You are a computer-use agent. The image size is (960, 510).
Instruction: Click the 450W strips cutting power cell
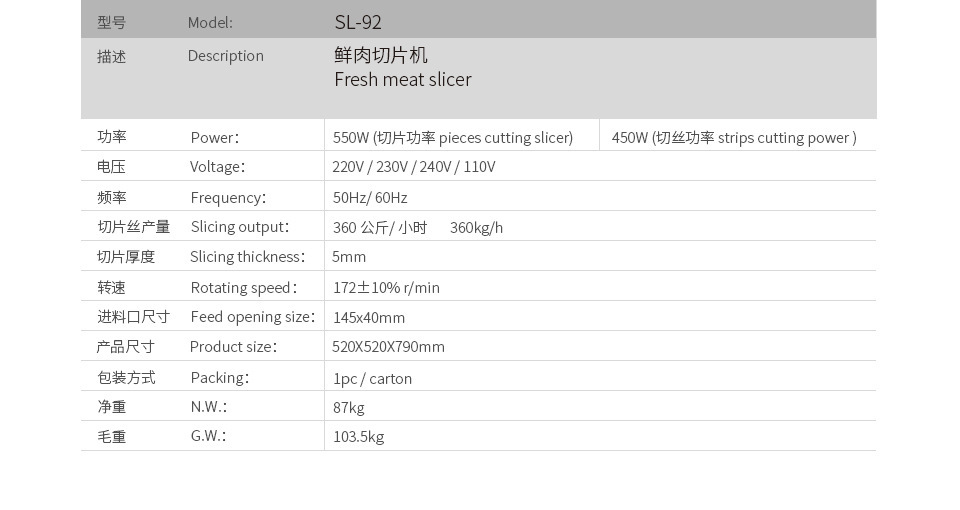tap(733, 138)
